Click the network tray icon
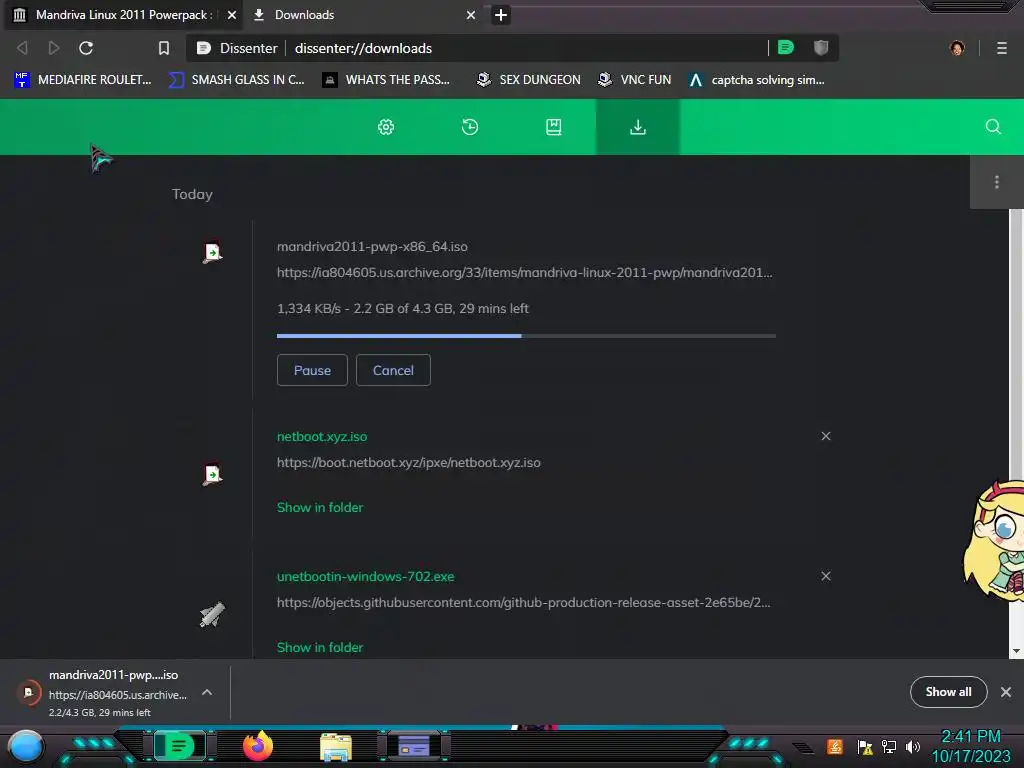1024x768 pixels. pyautogui.click(x=889, y=746)
